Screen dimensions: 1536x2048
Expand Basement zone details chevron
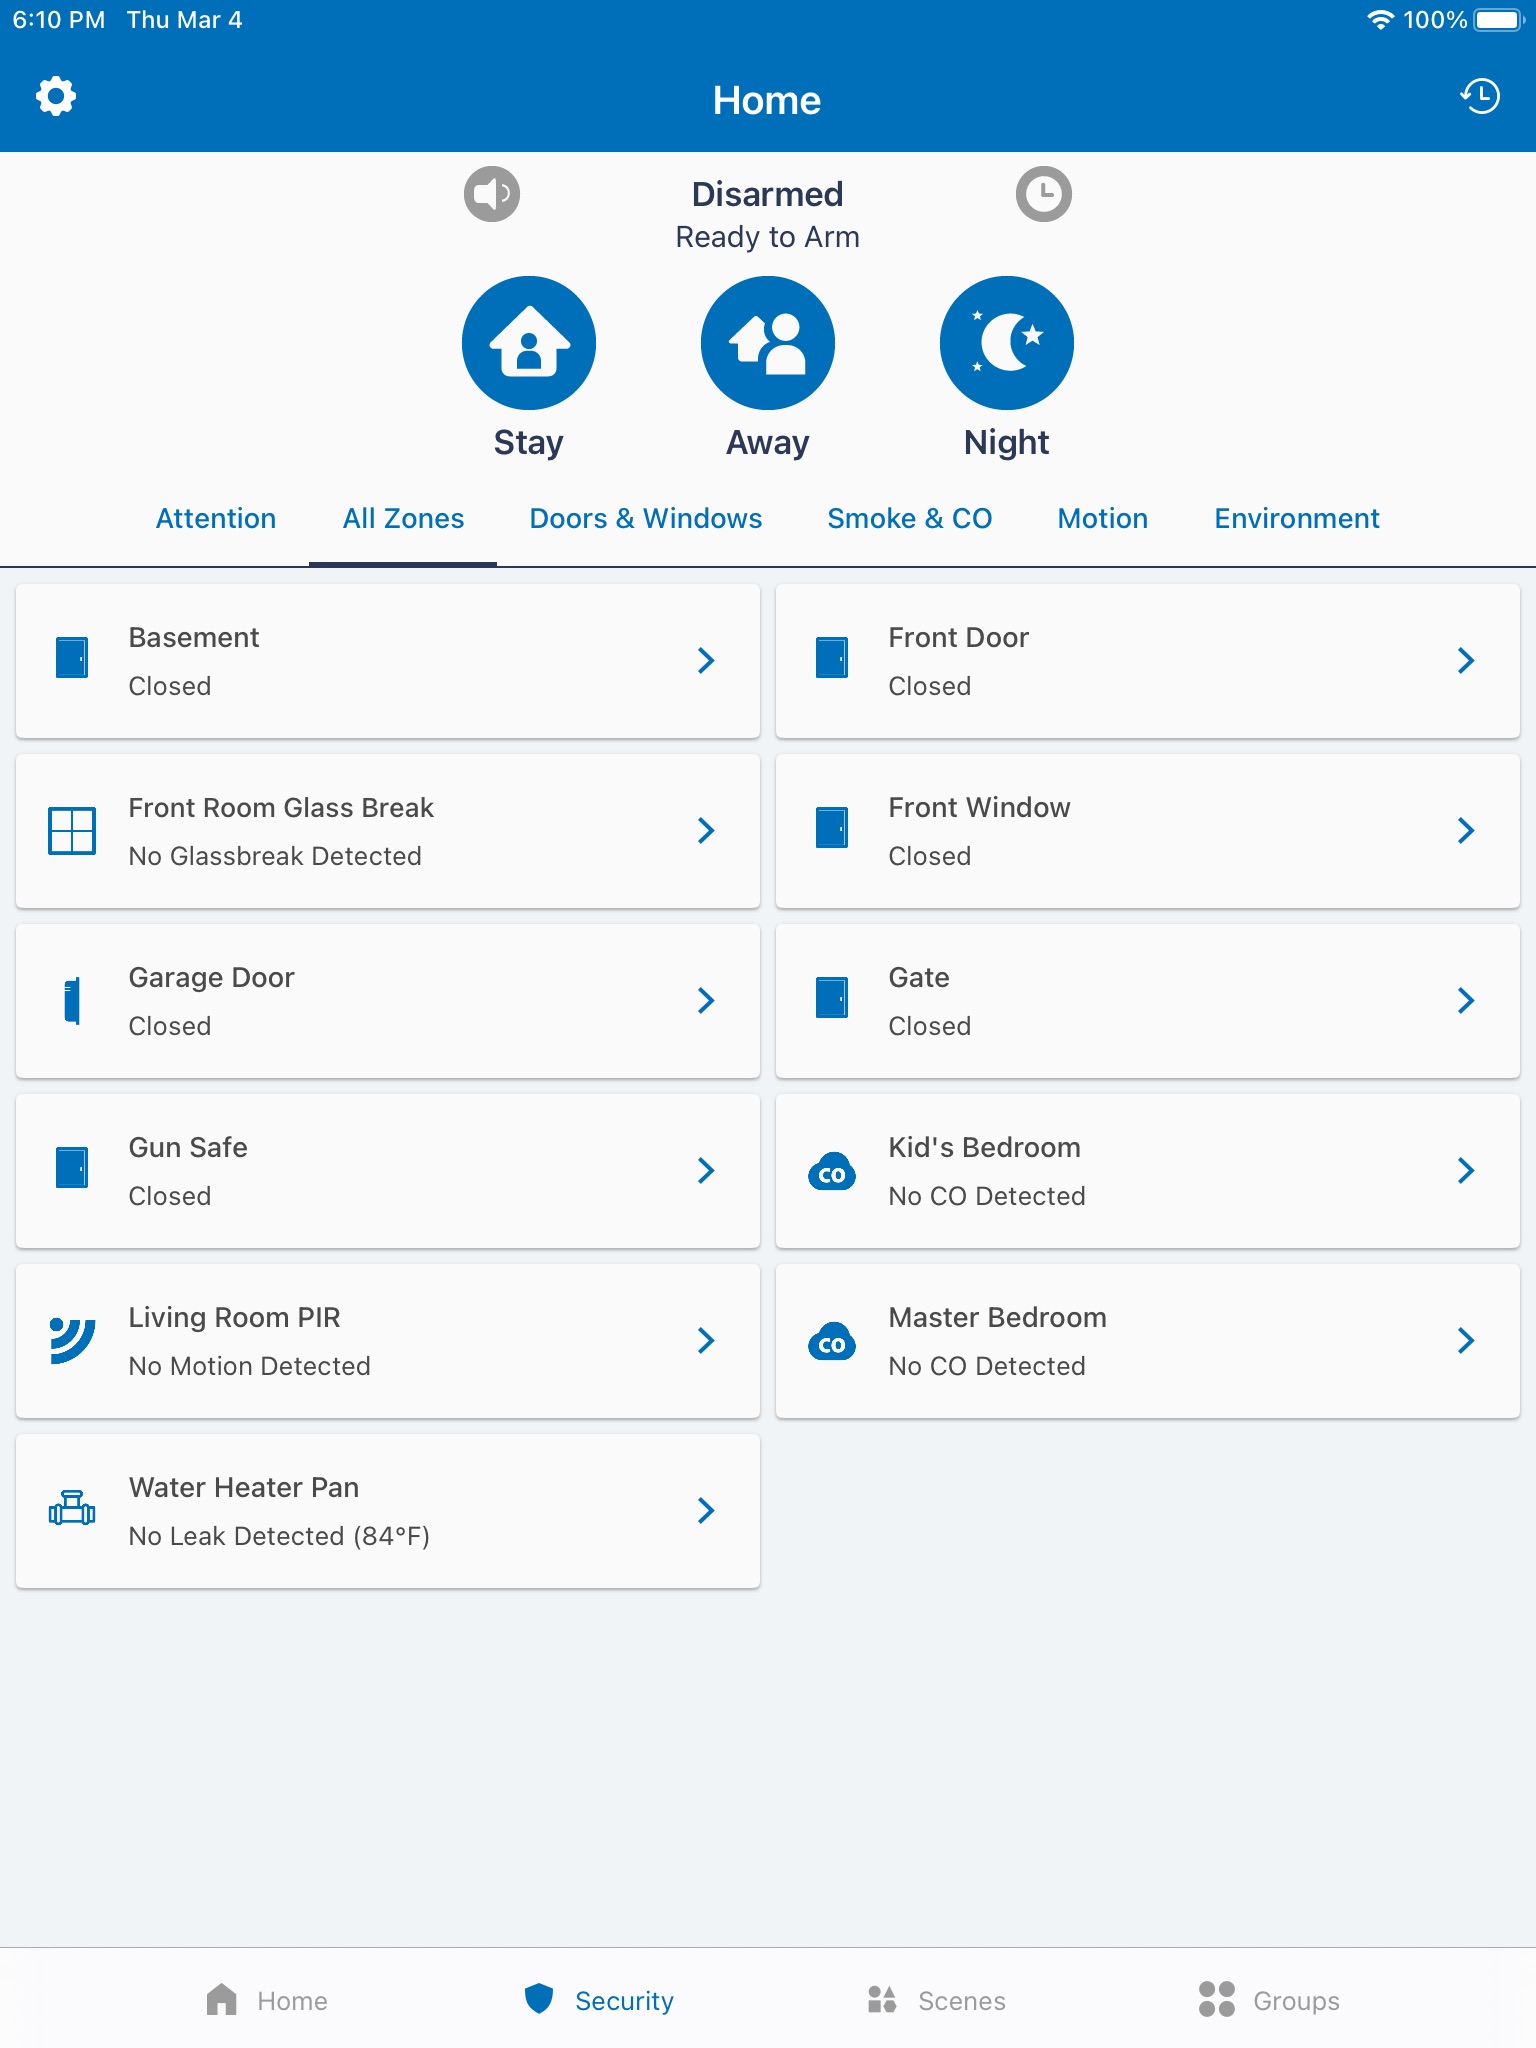tap(706, 660)
